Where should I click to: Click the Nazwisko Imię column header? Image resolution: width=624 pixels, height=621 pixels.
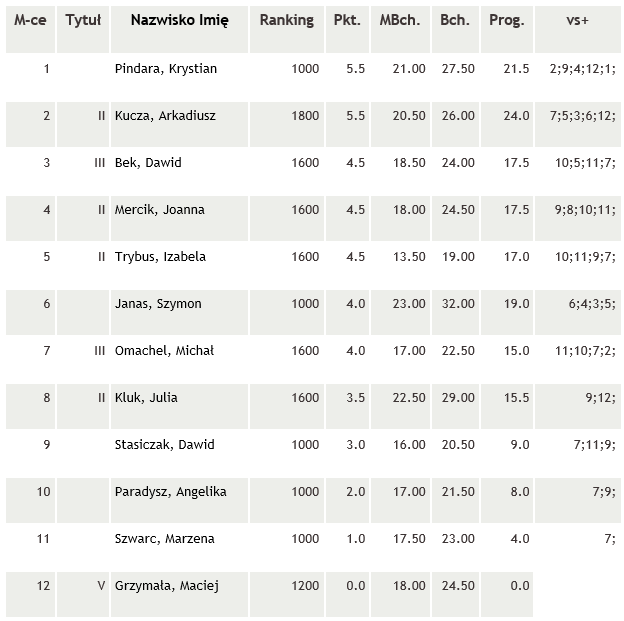[179, 20]
